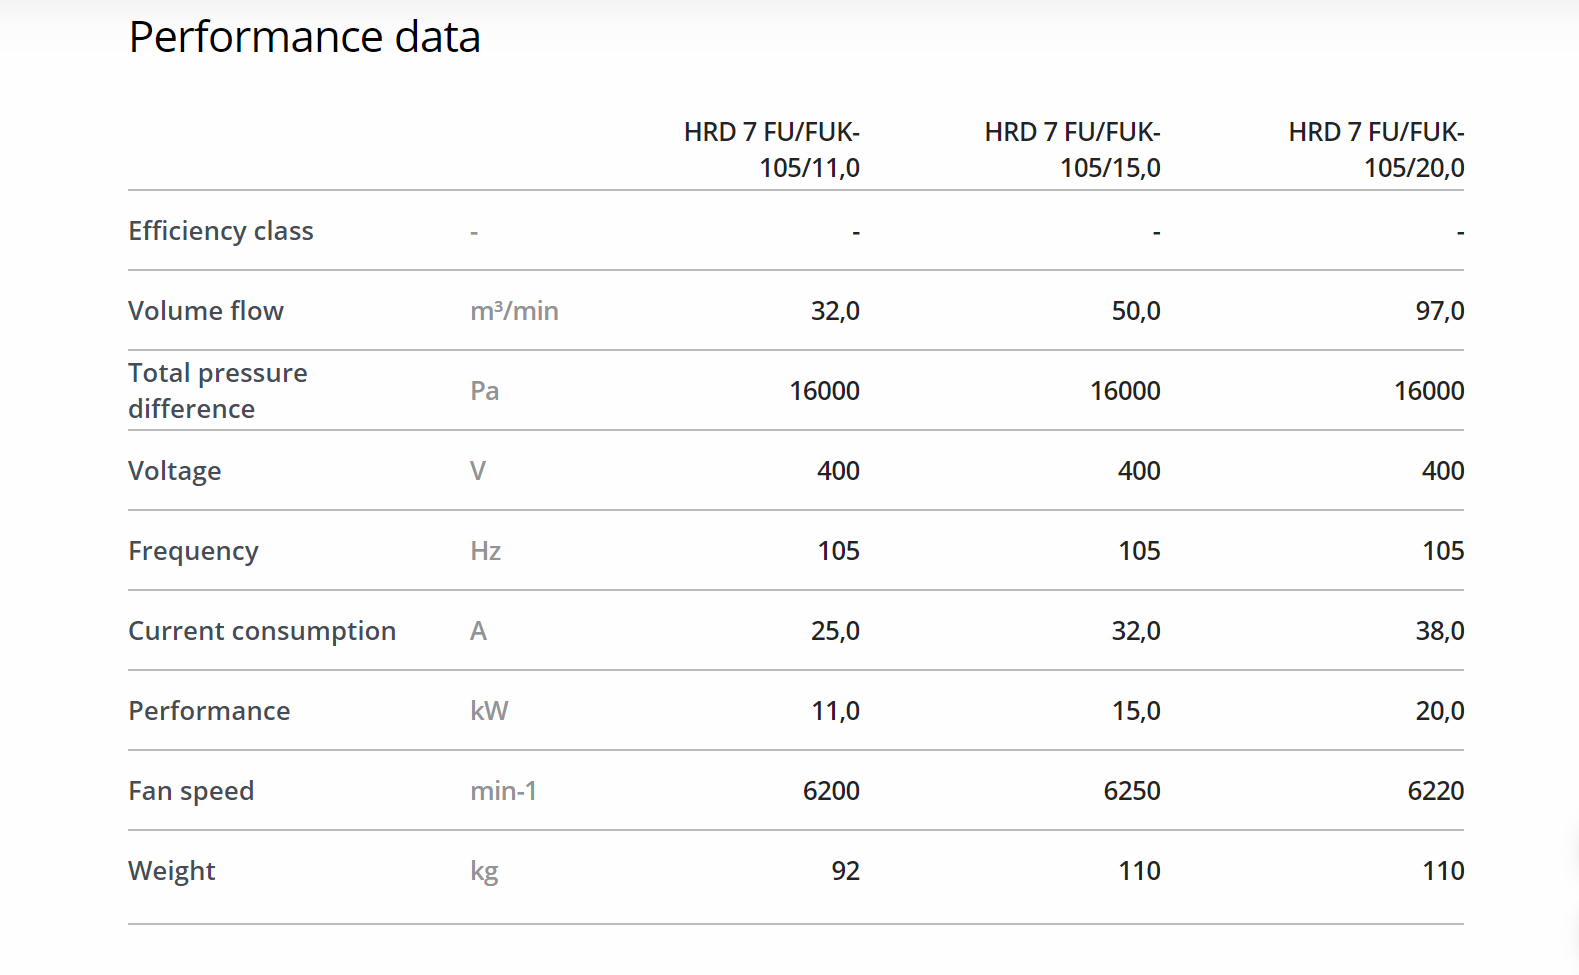
Task: Click the fan speed value 6250
Action: (x=1131, y=791)
